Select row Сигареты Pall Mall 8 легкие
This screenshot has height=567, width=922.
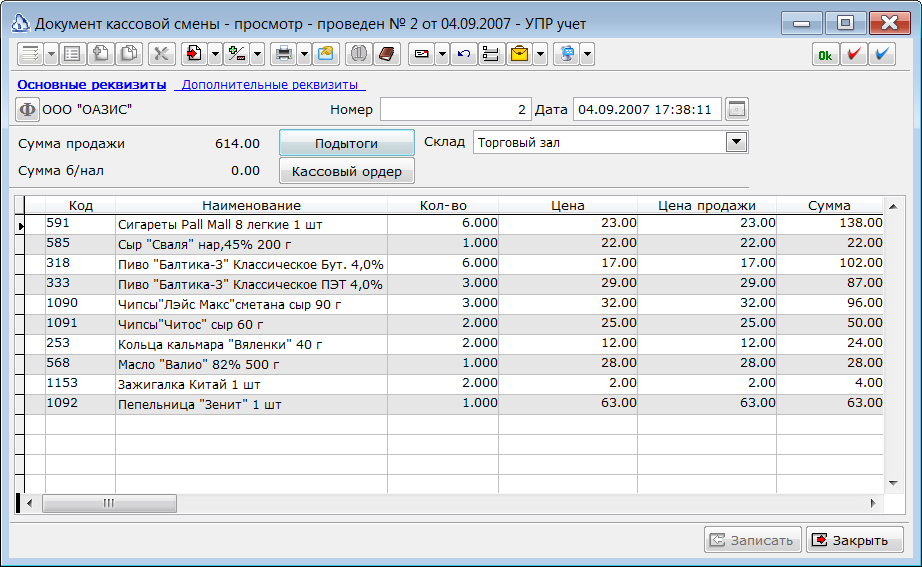tap(453, 224)
